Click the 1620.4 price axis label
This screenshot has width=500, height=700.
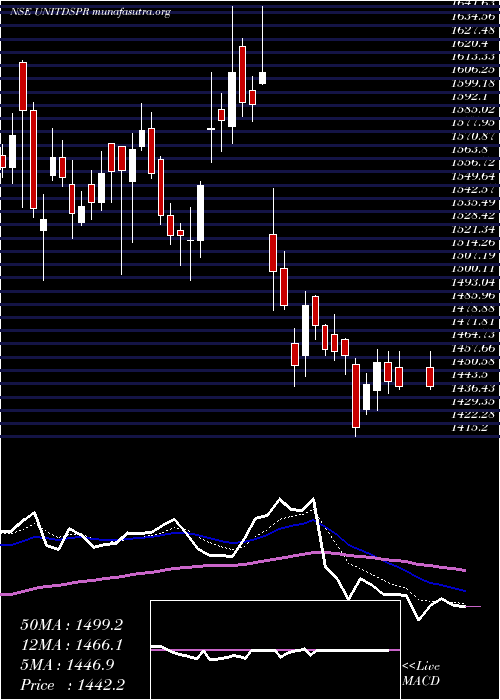tap(471, 44)
